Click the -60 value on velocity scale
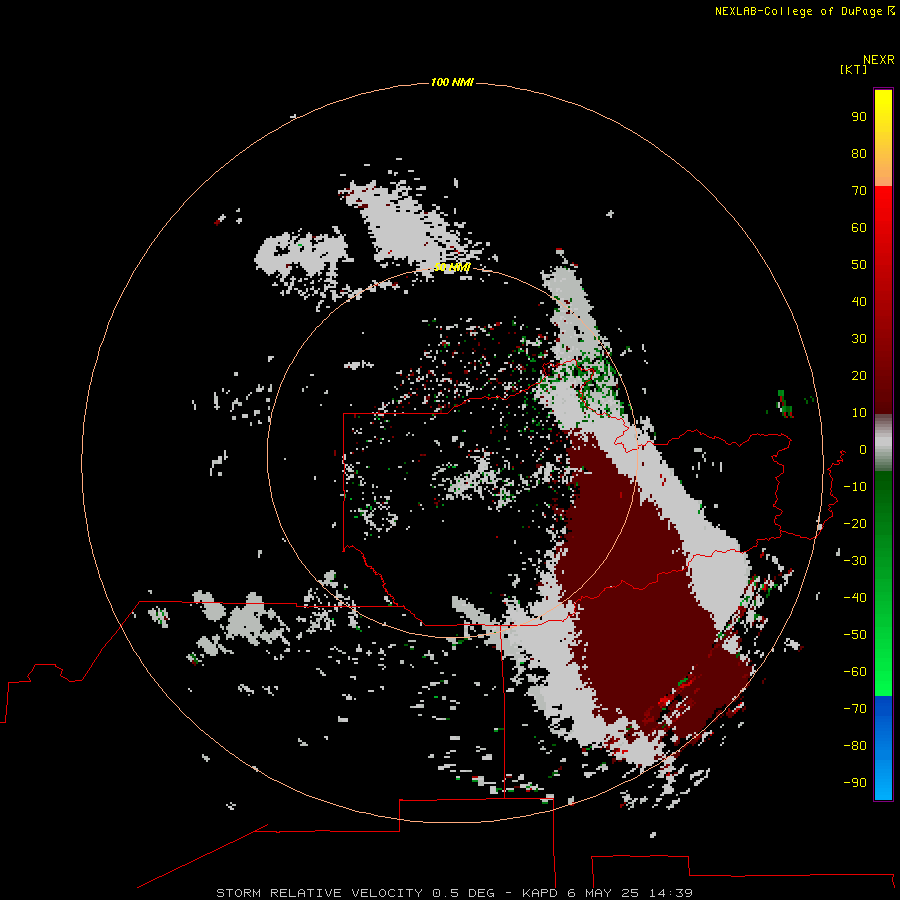This screenshot has height=900, width=900. pos(855,672)
